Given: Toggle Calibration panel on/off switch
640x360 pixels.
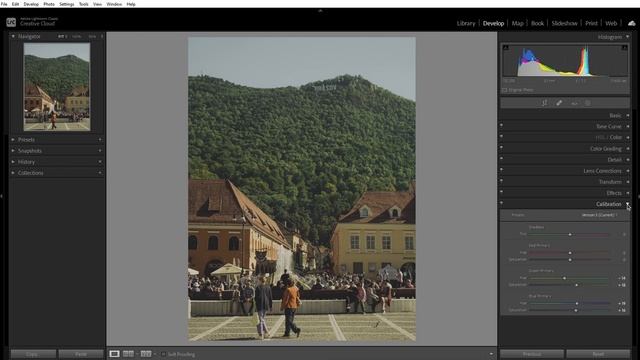Looking at the screenshot, I should point(501,202).
